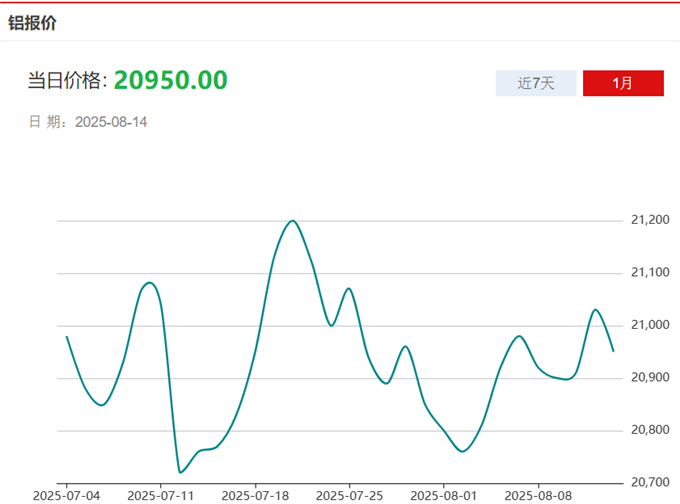Select the red 1月 range tab
Viewport: 680px width, 504px height.
[x=622, y=83]
